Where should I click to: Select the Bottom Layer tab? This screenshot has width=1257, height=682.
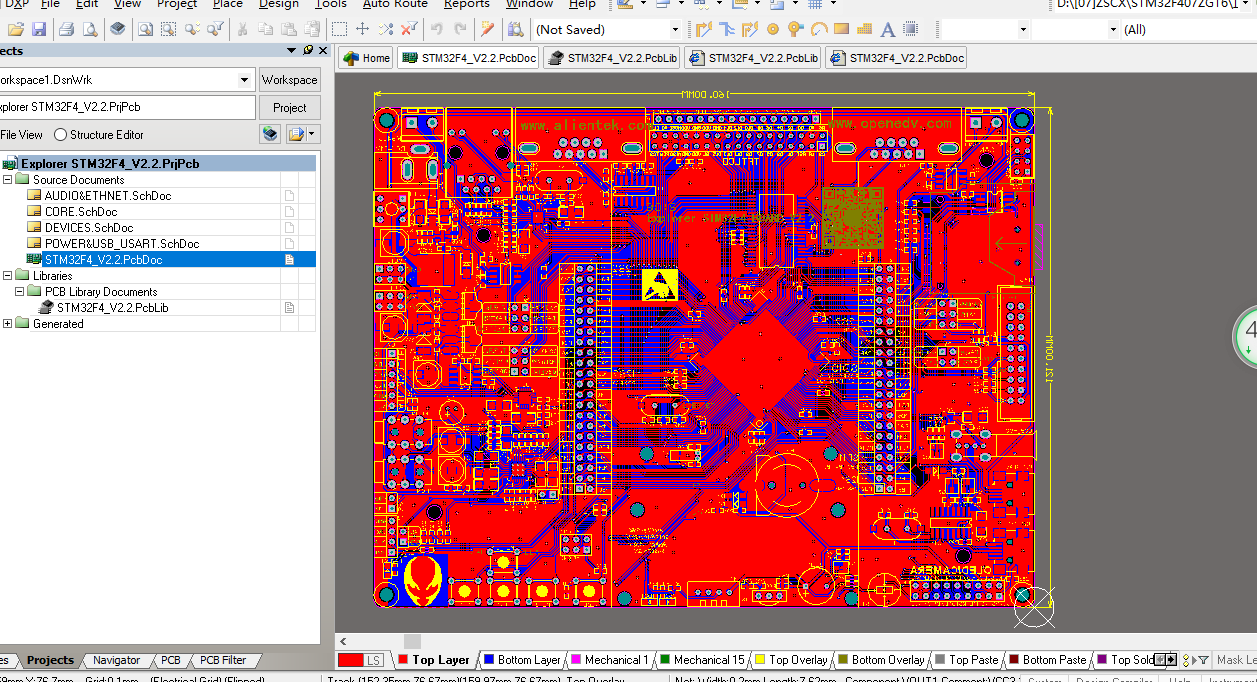pos(522,660)
